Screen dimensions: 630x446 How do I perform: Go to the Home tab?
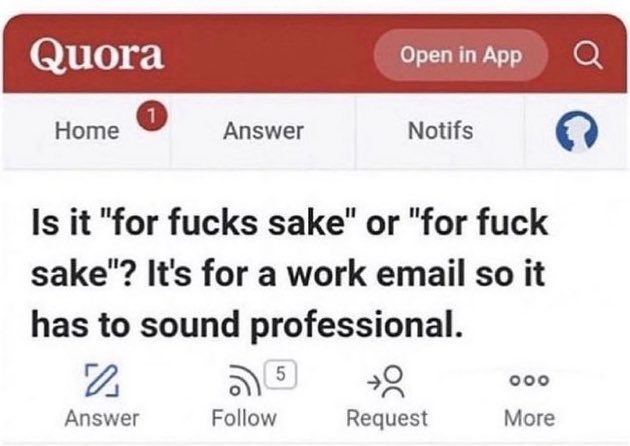tap(86, 130)
